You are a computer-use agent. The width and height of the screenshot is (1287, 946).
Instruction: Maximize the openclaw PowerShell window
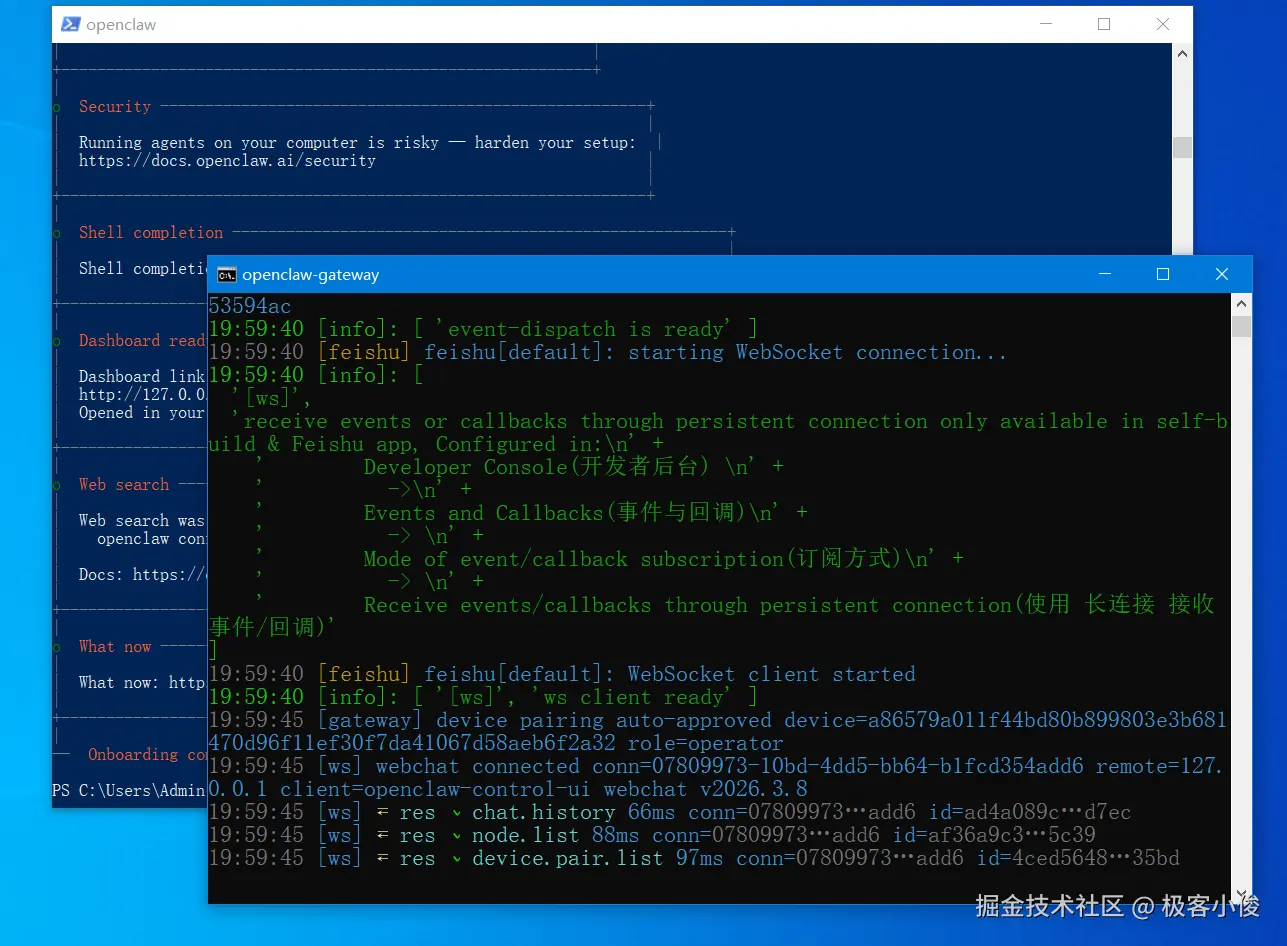coord(1104,24)
